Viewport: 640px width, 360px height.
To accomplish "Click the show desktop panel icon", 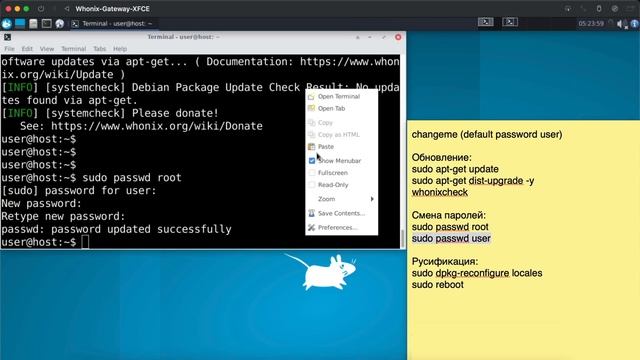I will [x=20, y=24].
